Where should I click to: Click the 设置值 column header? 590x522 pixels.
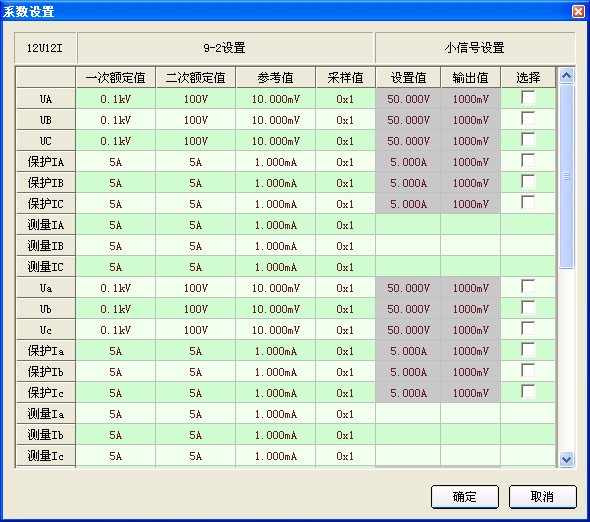408,78
